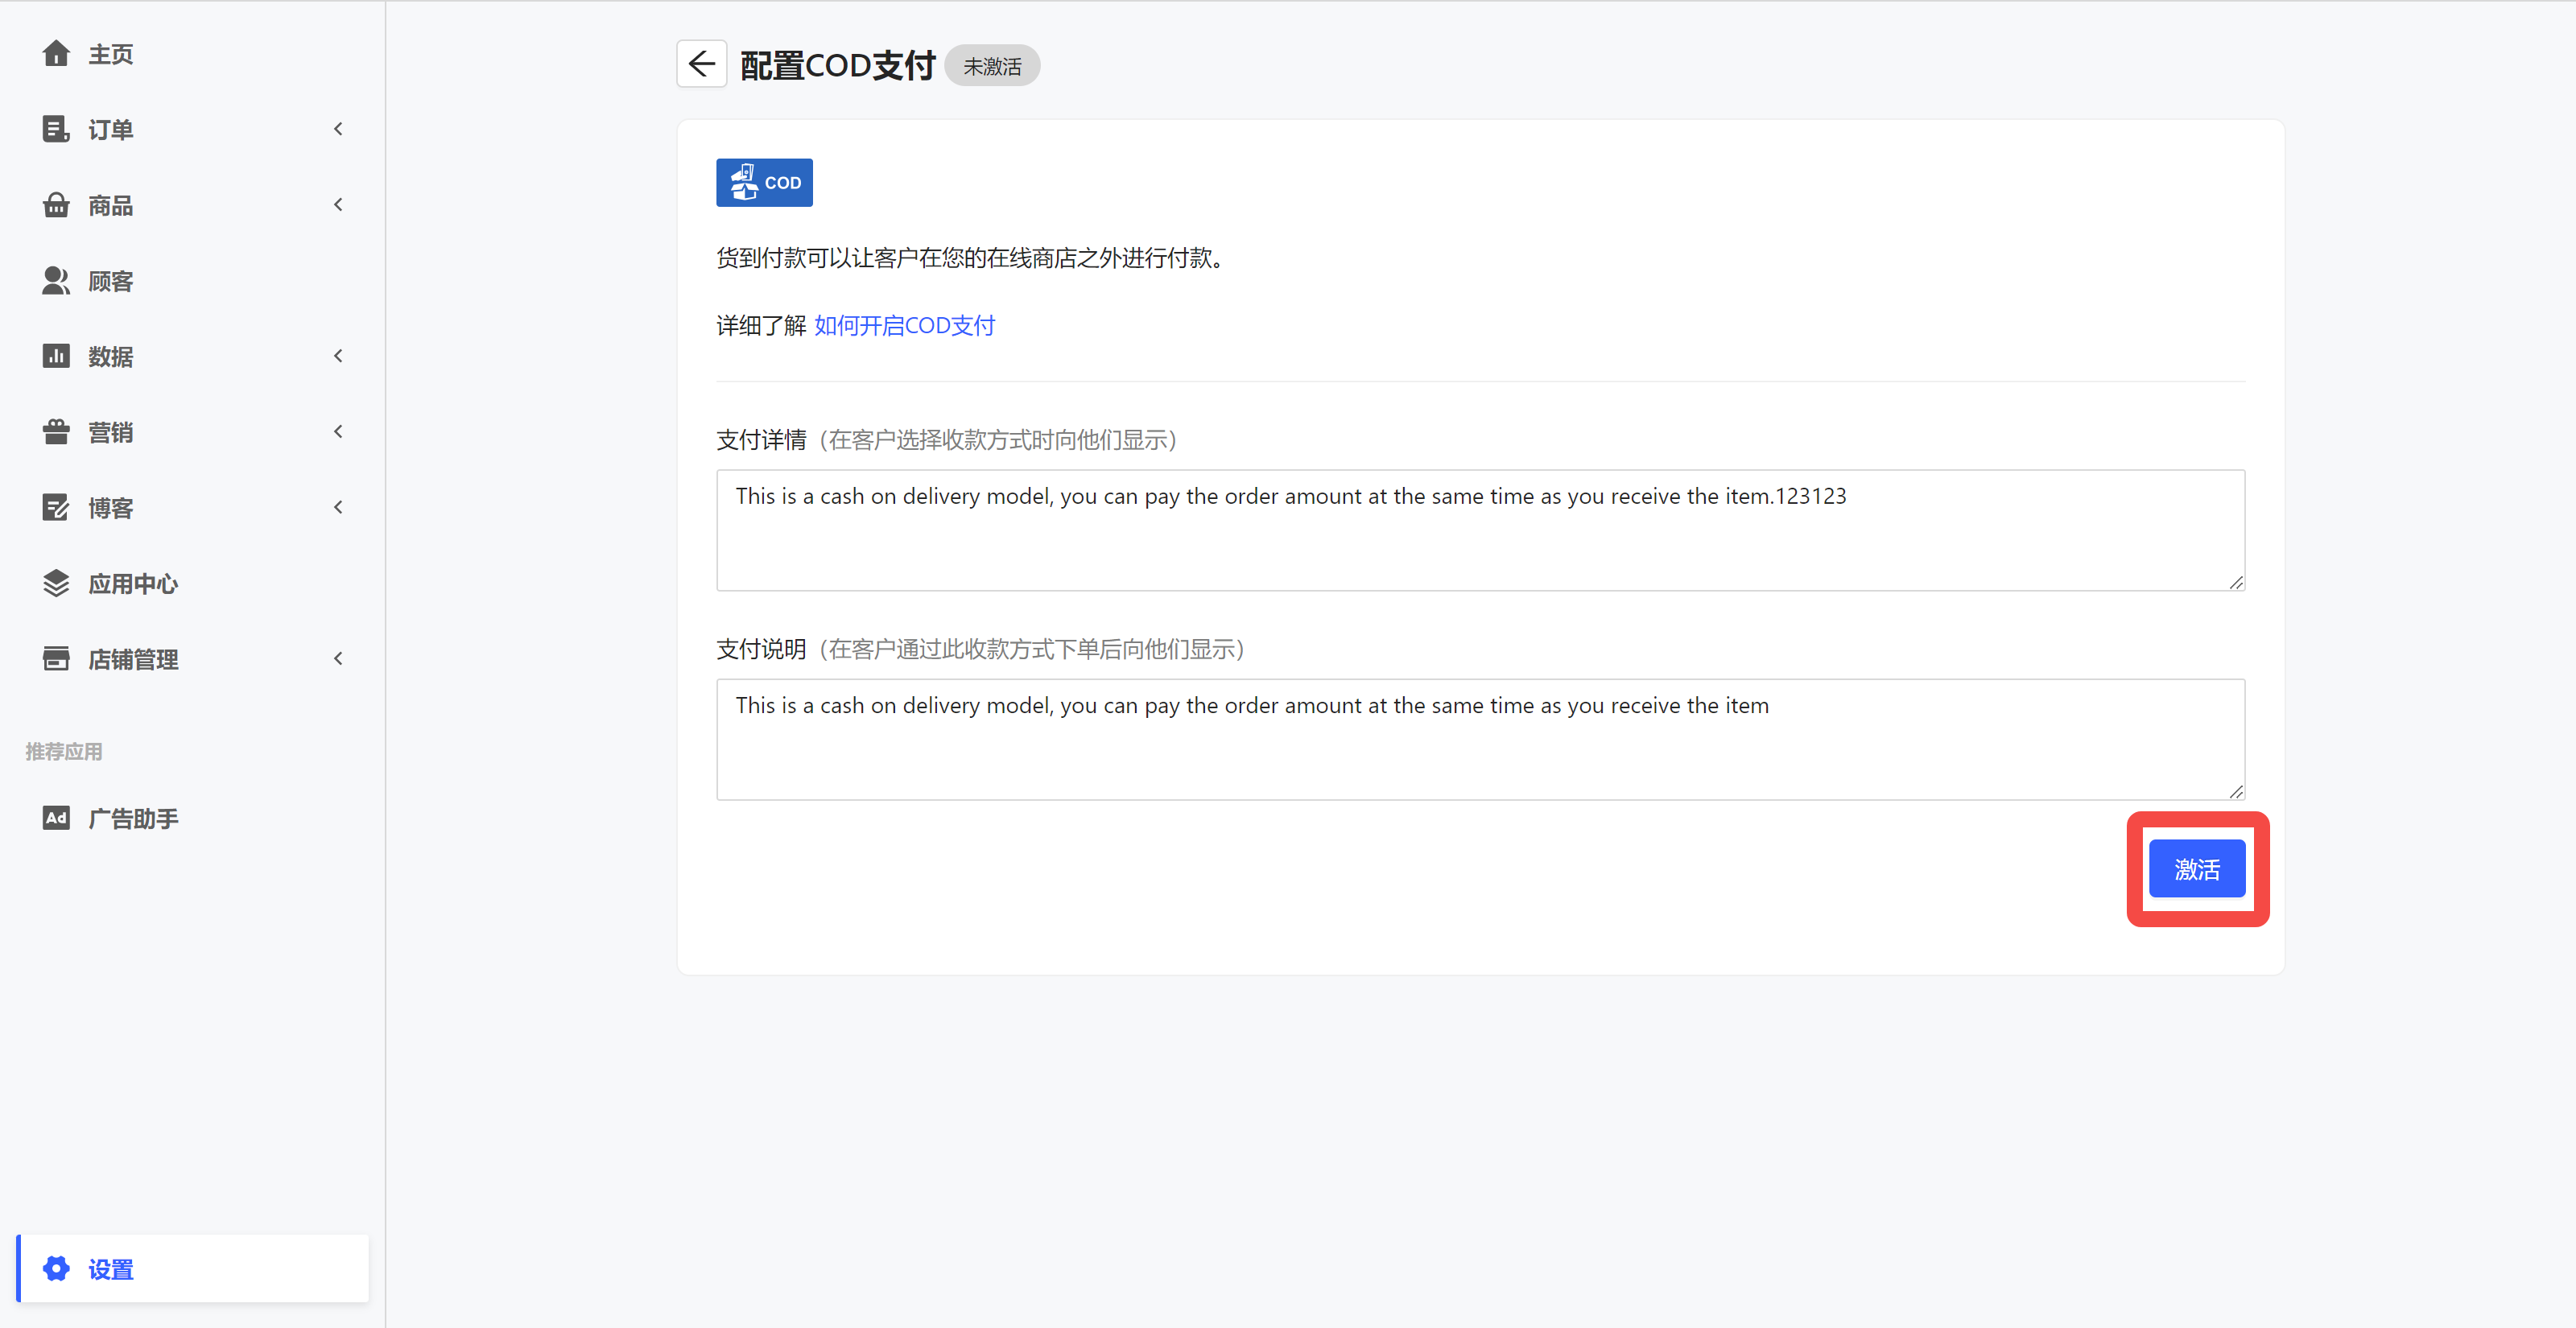Viewport: 2576px width, 1328px height.
Task: Open the 主页 home menu item
Action: pos(110,54)
